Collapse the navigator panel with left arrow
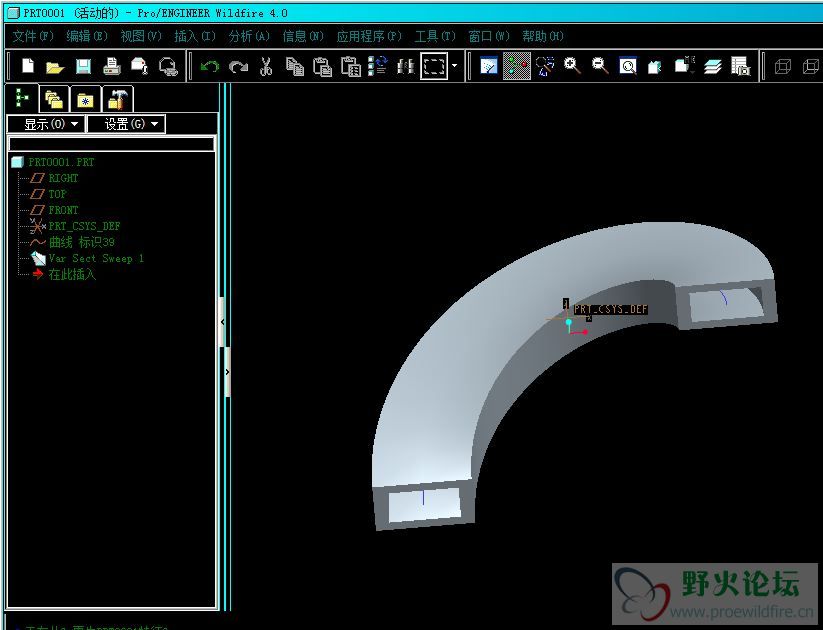Screen dimensions: 823x630 222,322
